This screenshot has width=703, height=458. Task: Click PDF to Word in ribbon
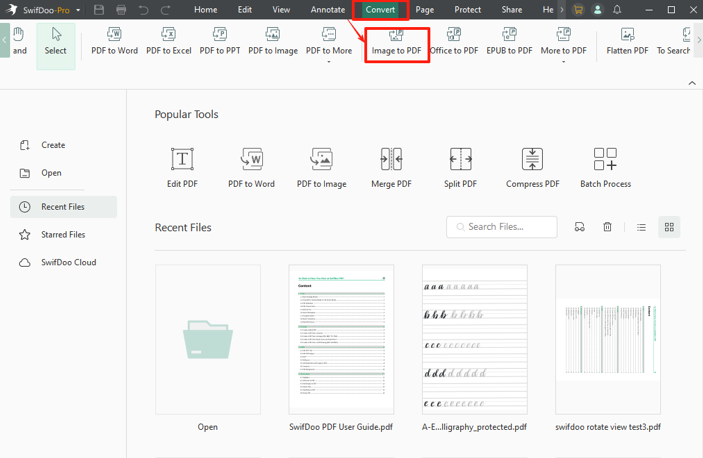pyautogui.click(x=114, y=41)
